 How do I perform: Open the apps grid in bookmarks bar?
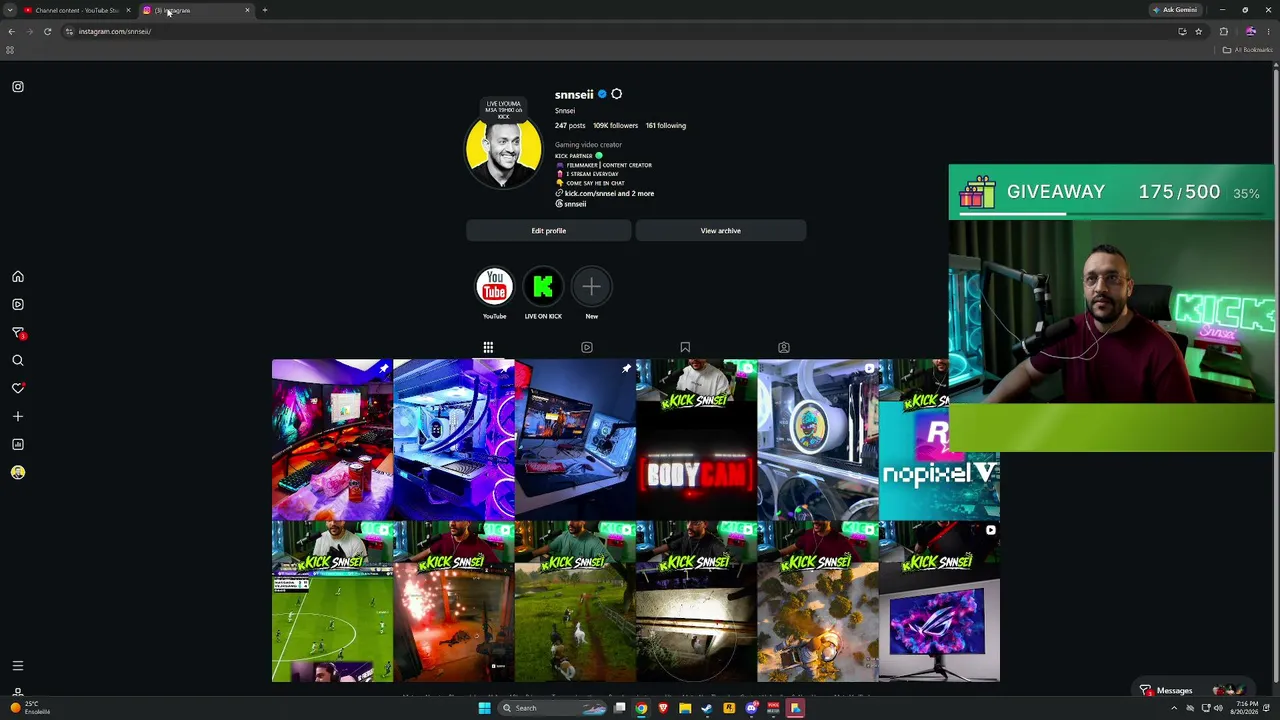point(10,50)
